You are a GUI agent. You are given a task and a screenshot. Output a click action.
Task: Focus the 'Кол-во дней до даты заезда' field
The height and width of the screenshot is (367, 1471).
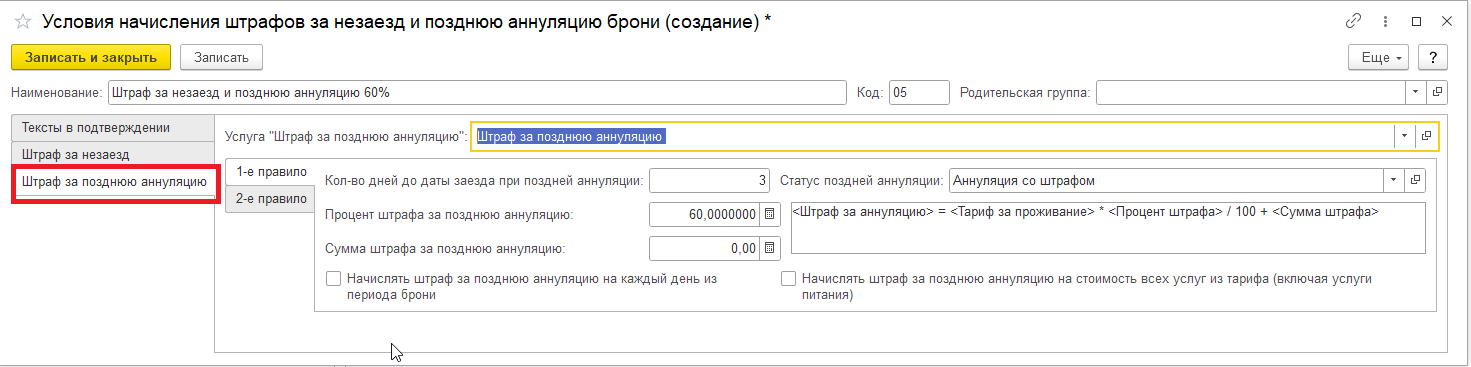709,181
